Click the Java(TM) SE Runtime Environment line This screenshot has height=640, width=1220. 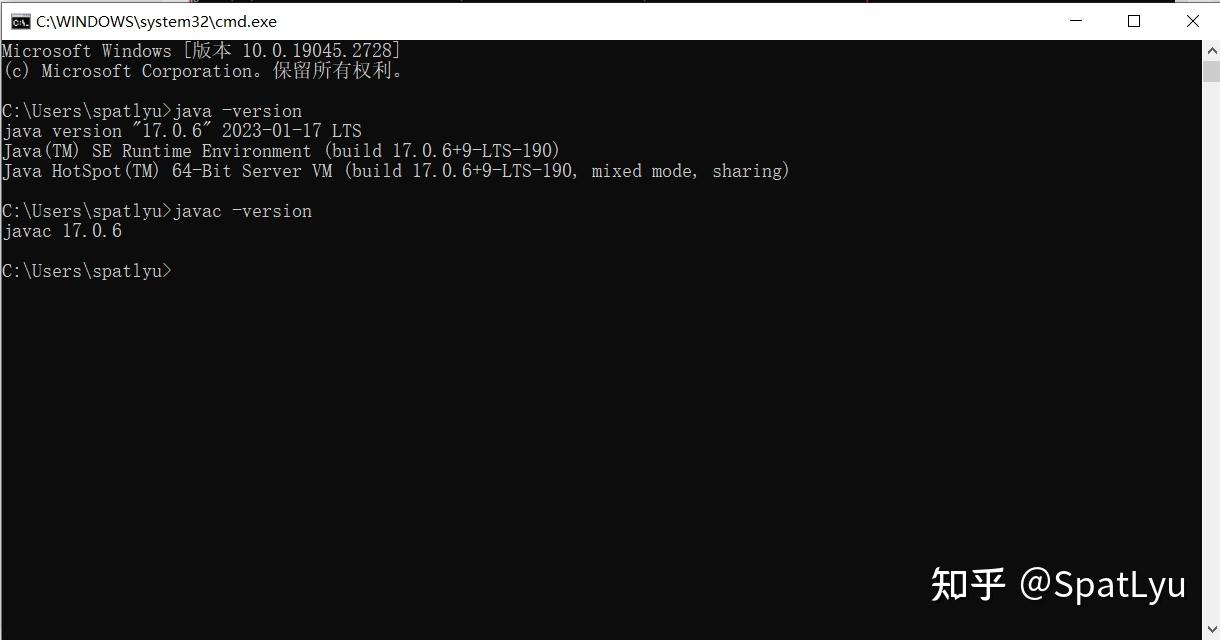click(x=281, y=151)
